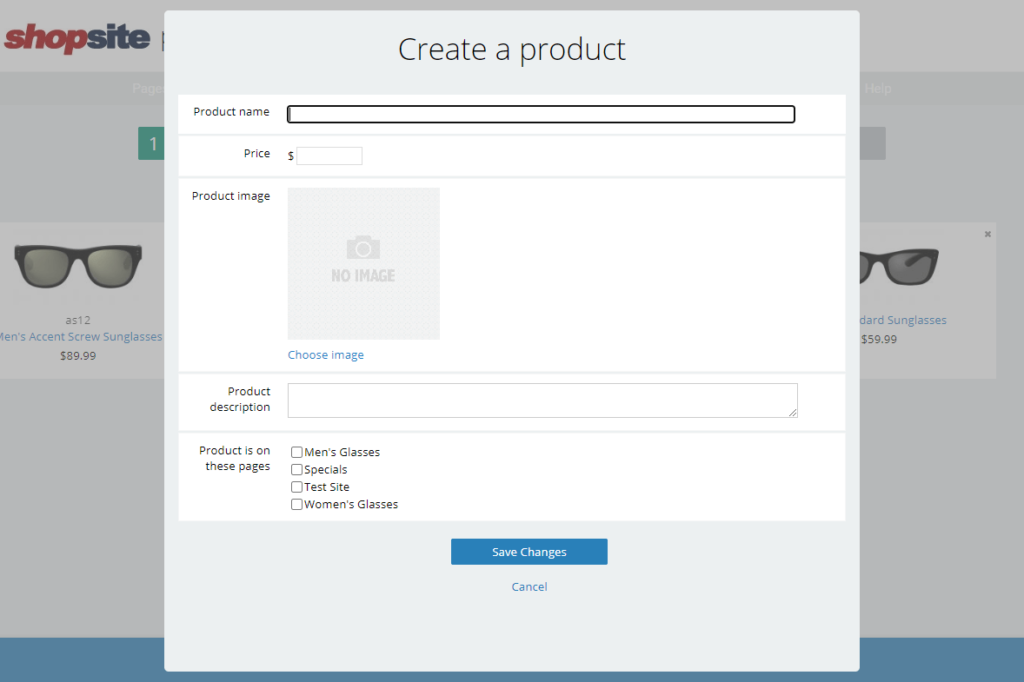Image resolution: width=1024 pixels, height=682 pixels.
Task: Click the camera icon in the image placeholder
Action: (363, 247)
